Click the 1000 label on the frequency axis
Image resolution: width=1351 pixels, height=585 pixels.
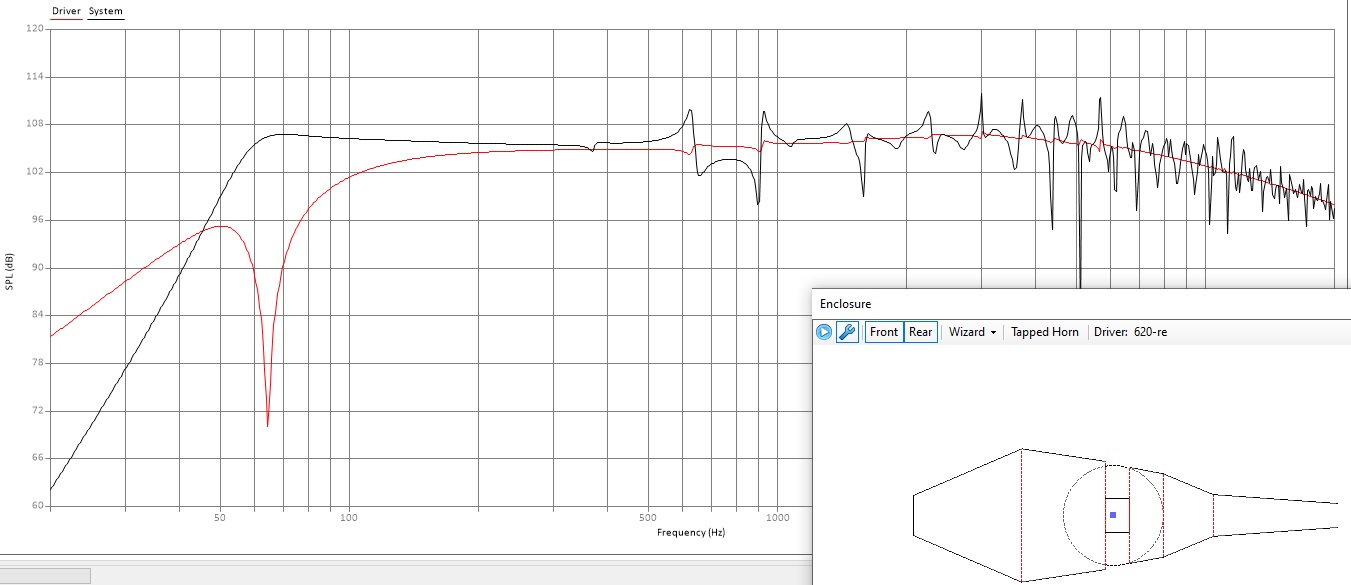(777, 518)
